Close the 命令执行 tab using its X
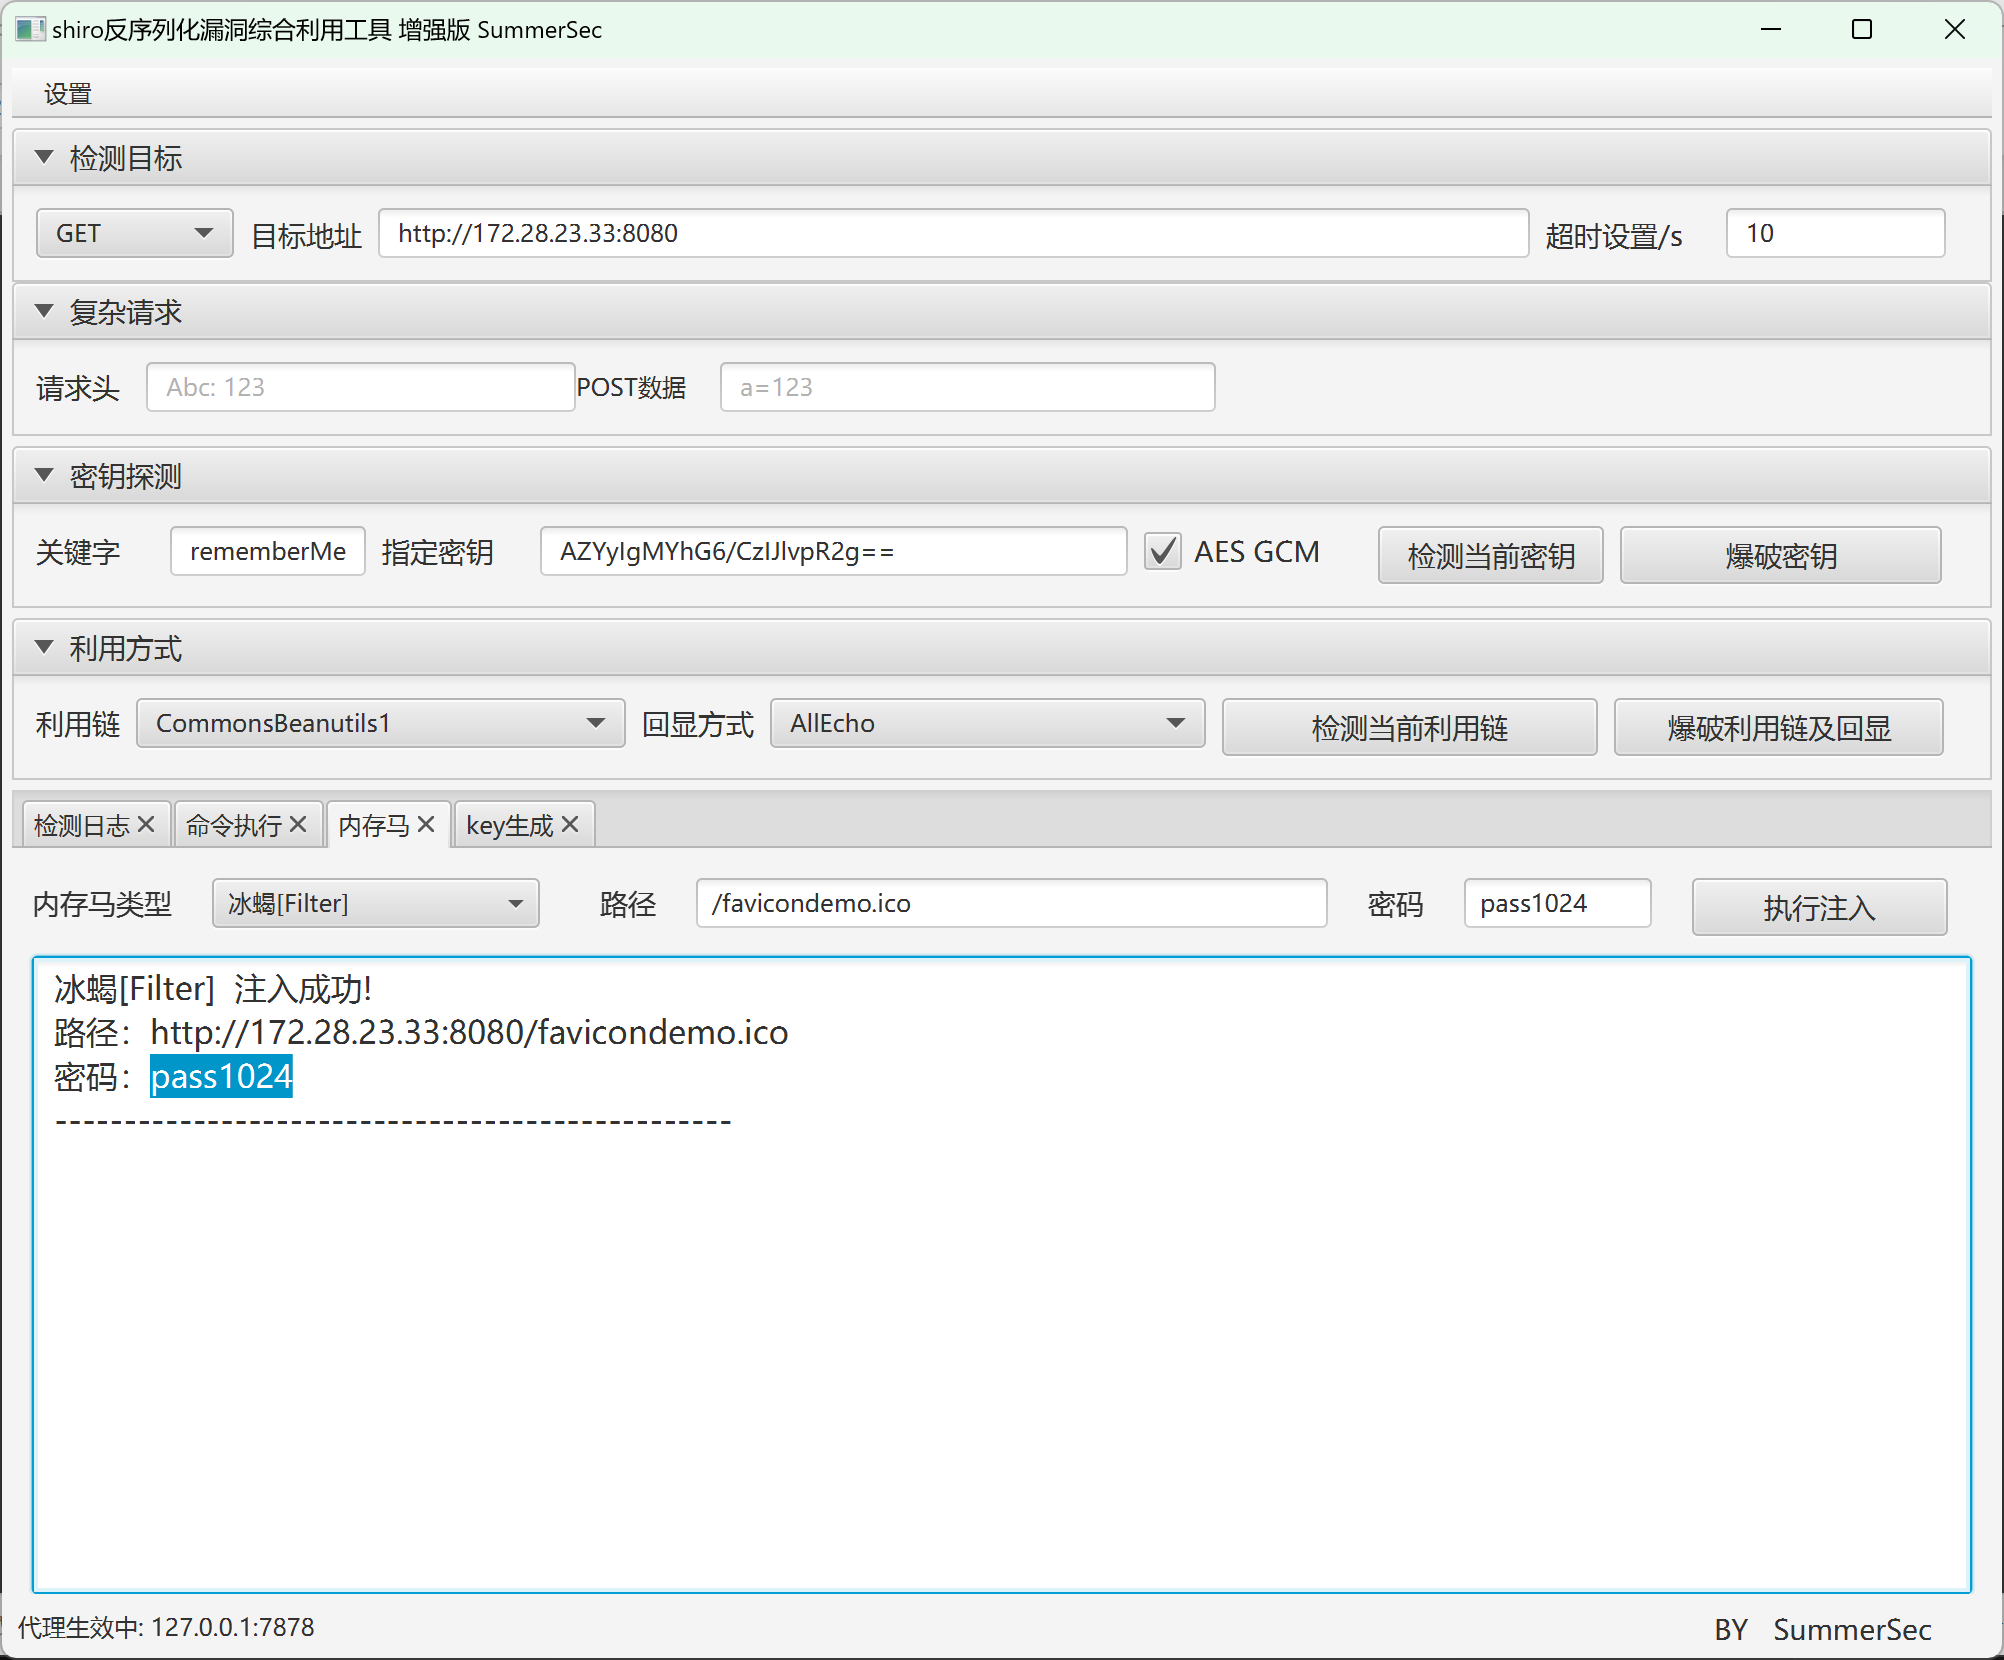 pos(298,824)
